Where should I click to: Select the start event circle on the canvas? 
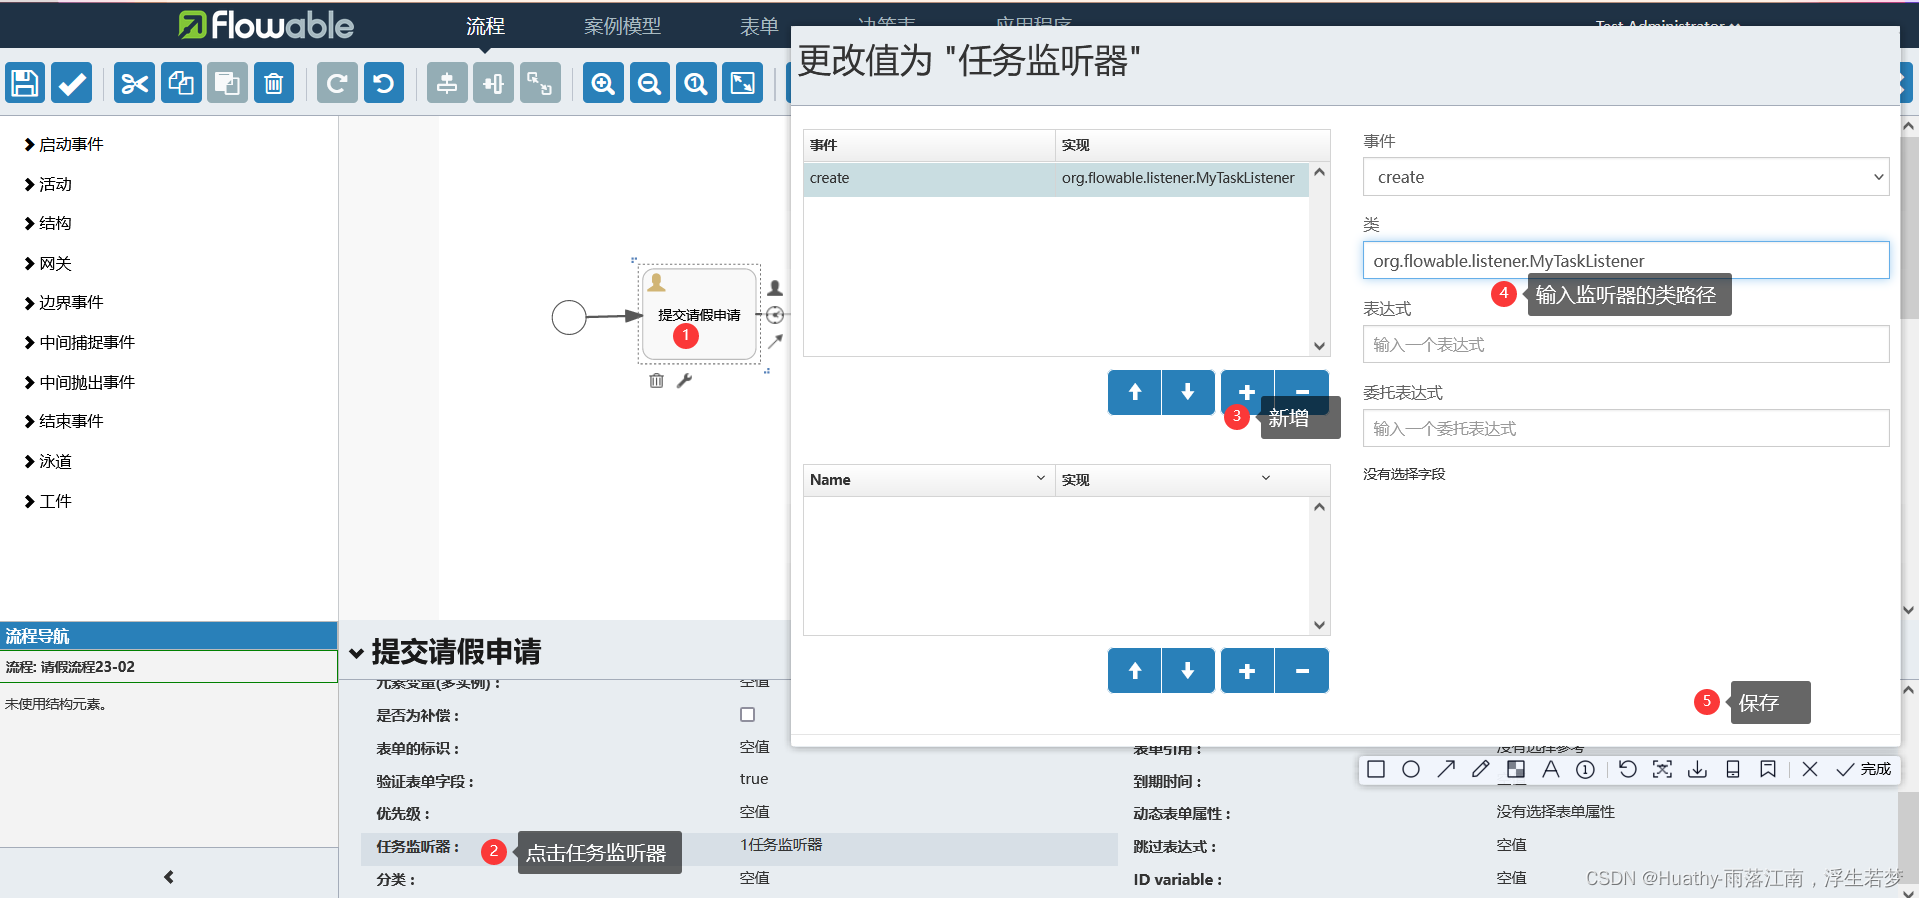click(x=569, y=318)
